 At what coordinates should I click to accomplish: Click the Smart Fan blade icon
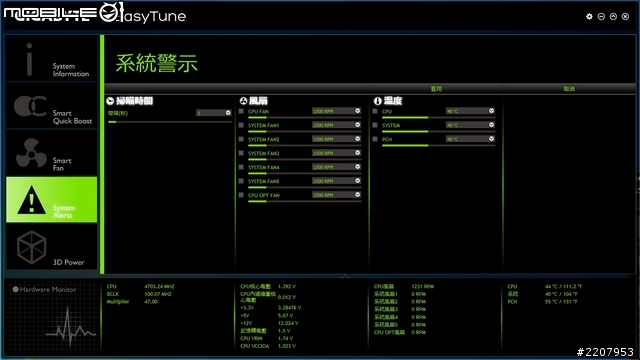click(31, 153)
